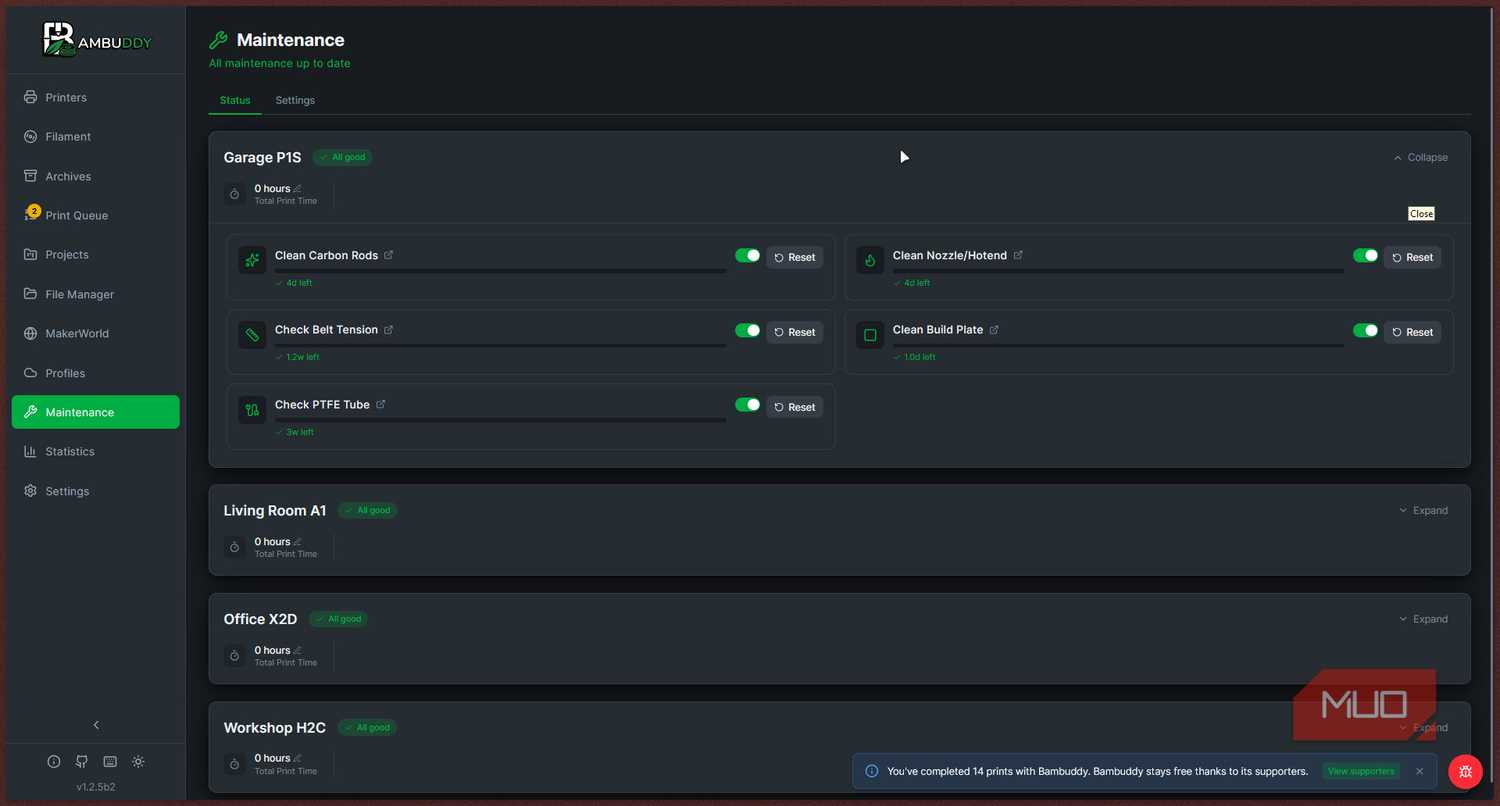Image resolution: width=1500 pixels, height=806 pixels.
Task: Click the Check PTFE Tube route icon
Action: (252, 410)
